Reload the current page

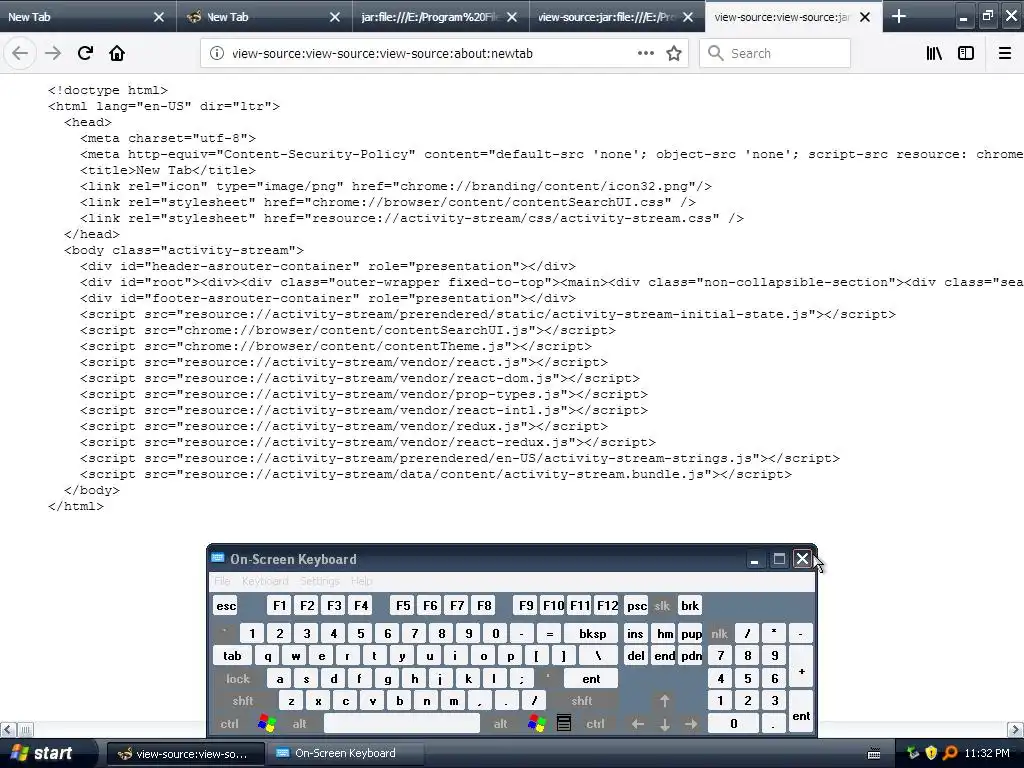point(85,53)
